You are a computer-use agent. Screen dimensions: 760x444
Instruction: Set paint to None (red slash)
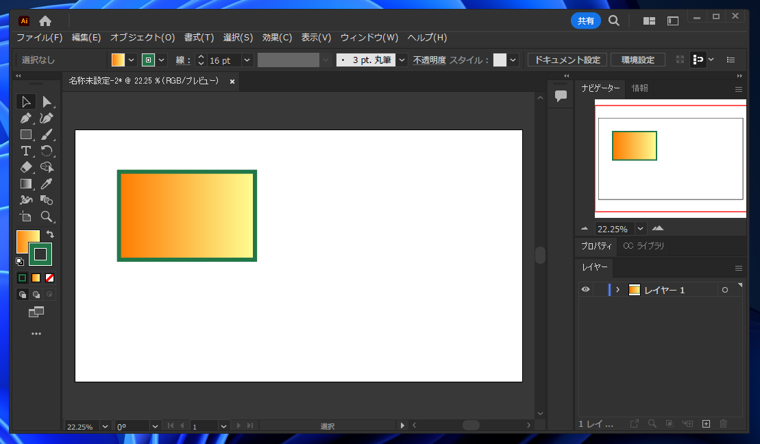click(49, 278)
